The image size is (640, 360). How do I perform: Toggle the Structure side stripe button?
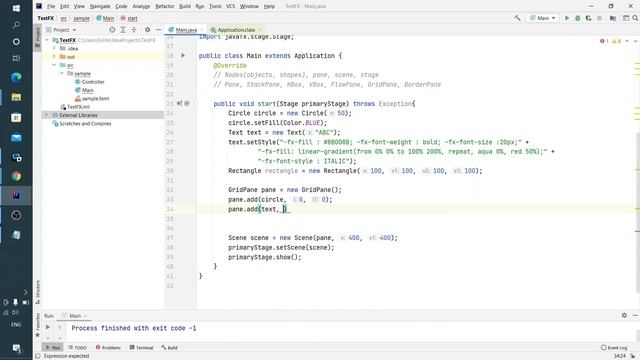tap(38, 292)
